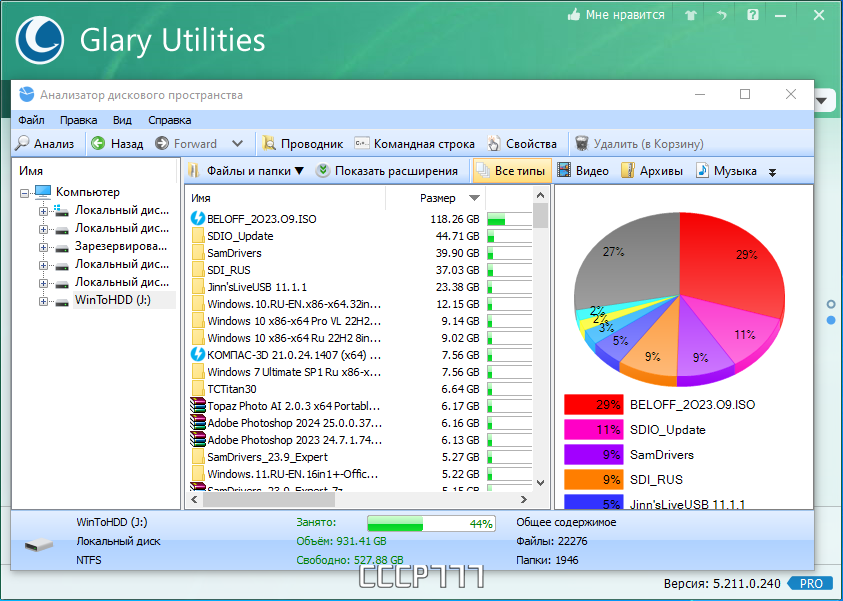Viewport: 843px width, 601px height.
Task: Click the red BELOFF_2O23.O9.ISO legend swatch
Action: (x=594, y=405)
